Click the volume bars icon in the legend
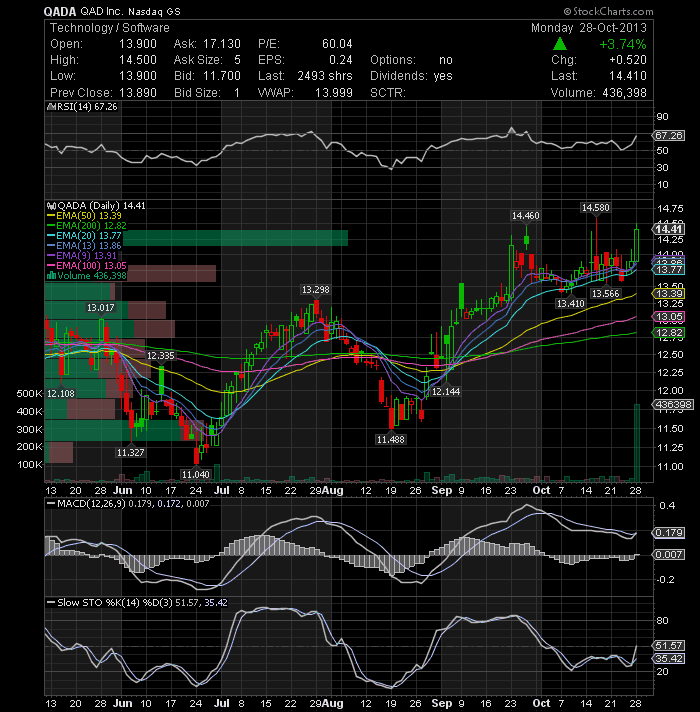The image size is (700, 712). (x=51, y=276)
